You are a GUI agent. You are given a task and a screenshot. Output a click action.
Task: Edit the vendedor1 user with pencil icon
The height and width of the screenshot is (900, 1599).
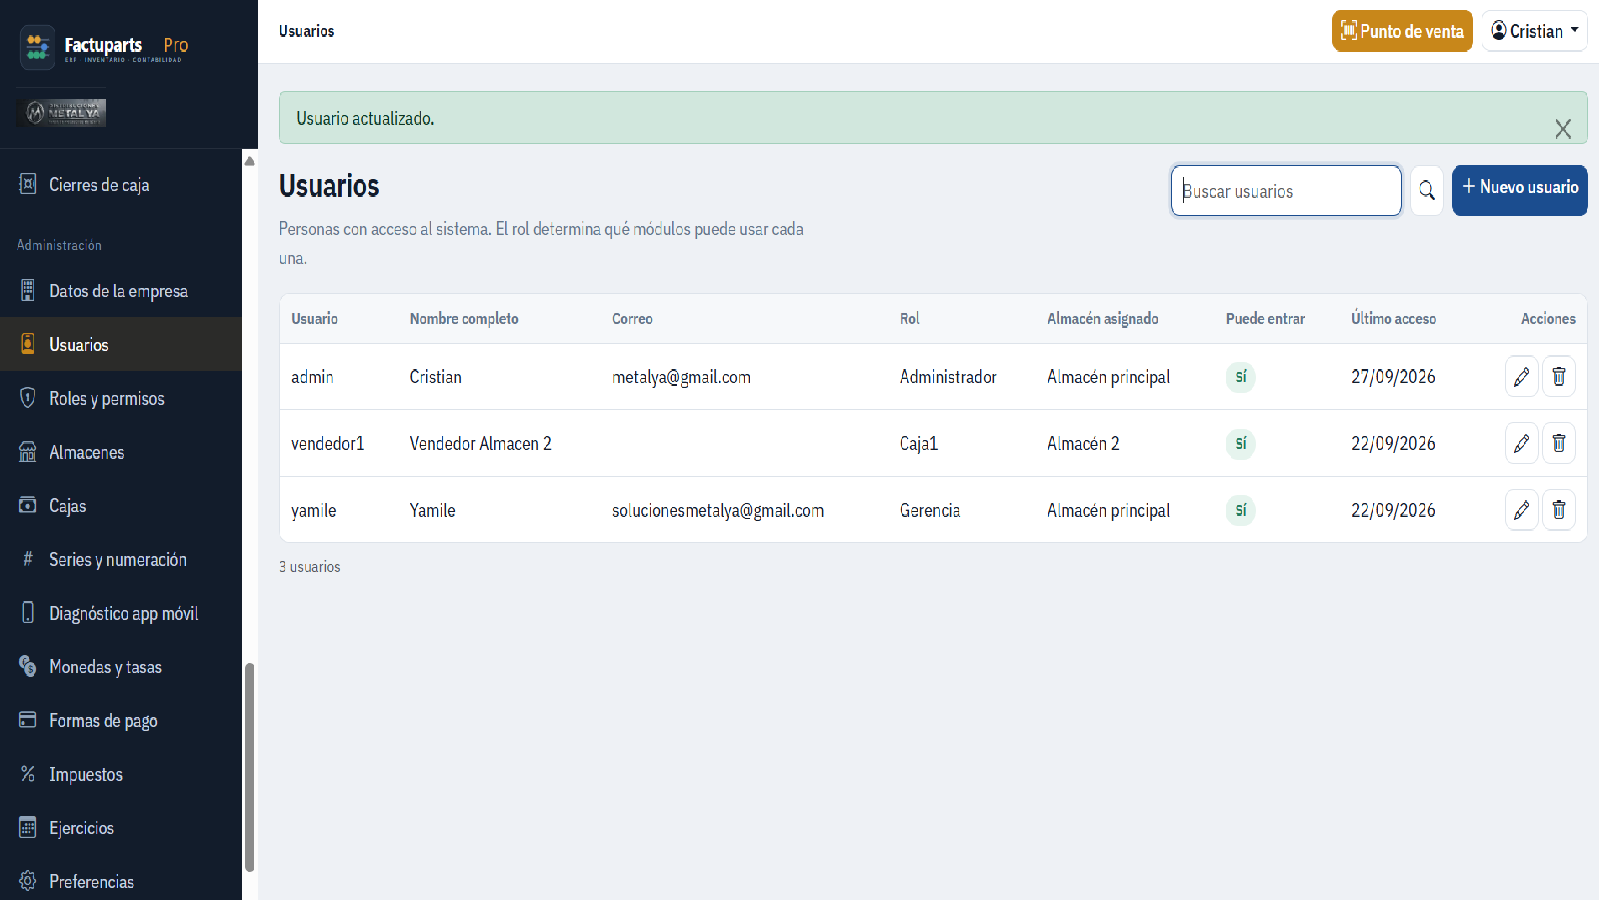coord(1521,443)
